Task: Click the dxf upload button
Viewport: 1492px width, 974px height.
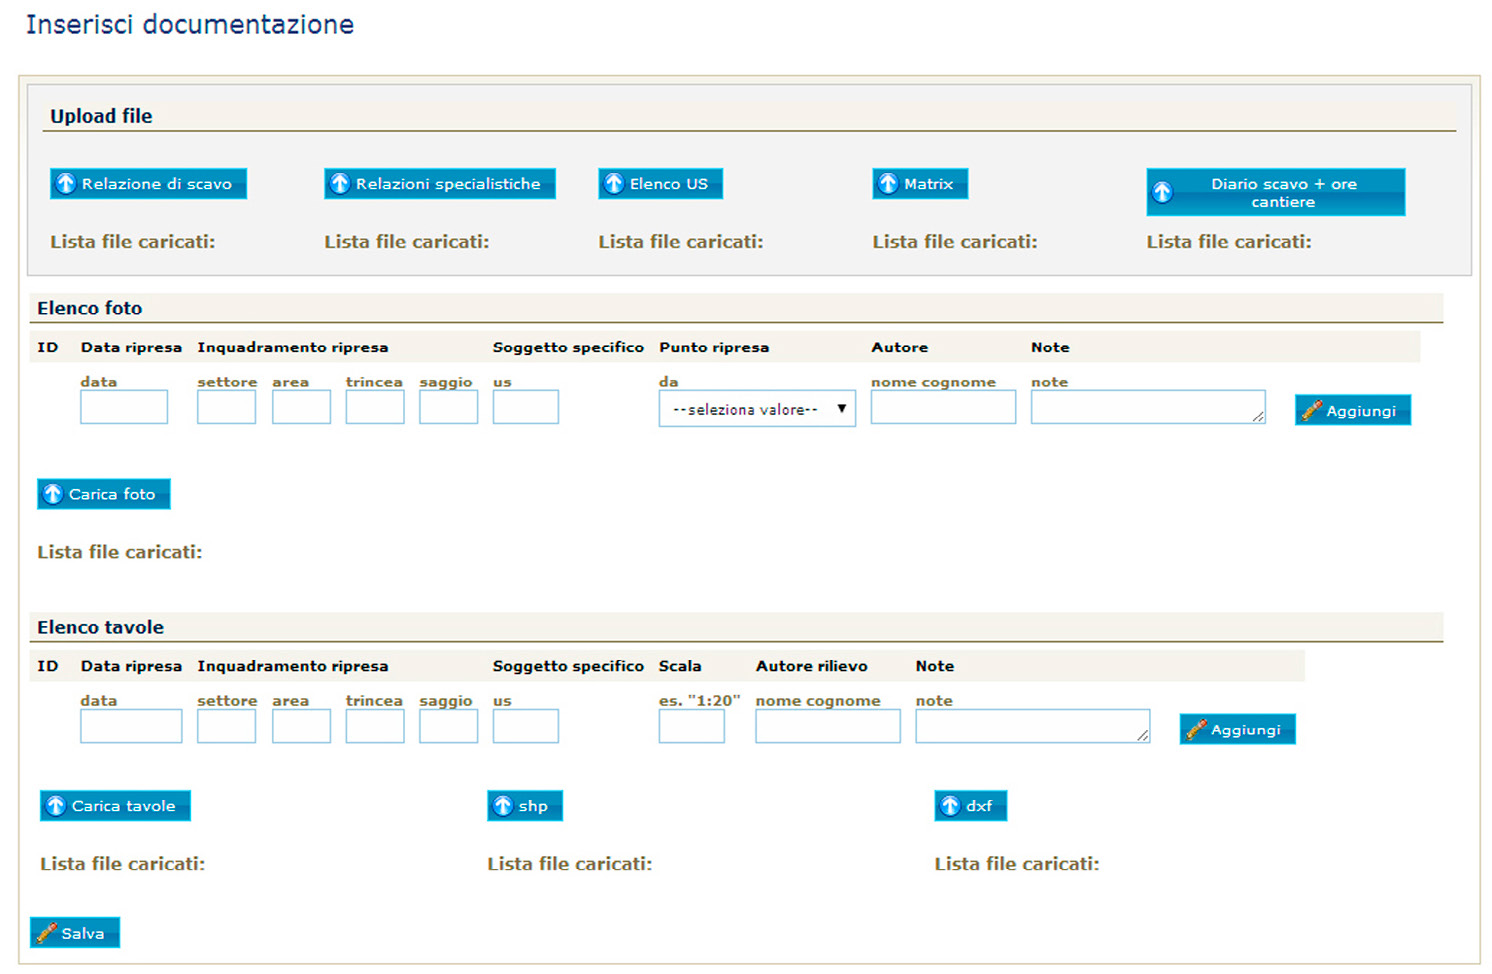Action: pyautogui.click(x=970, y=806)
